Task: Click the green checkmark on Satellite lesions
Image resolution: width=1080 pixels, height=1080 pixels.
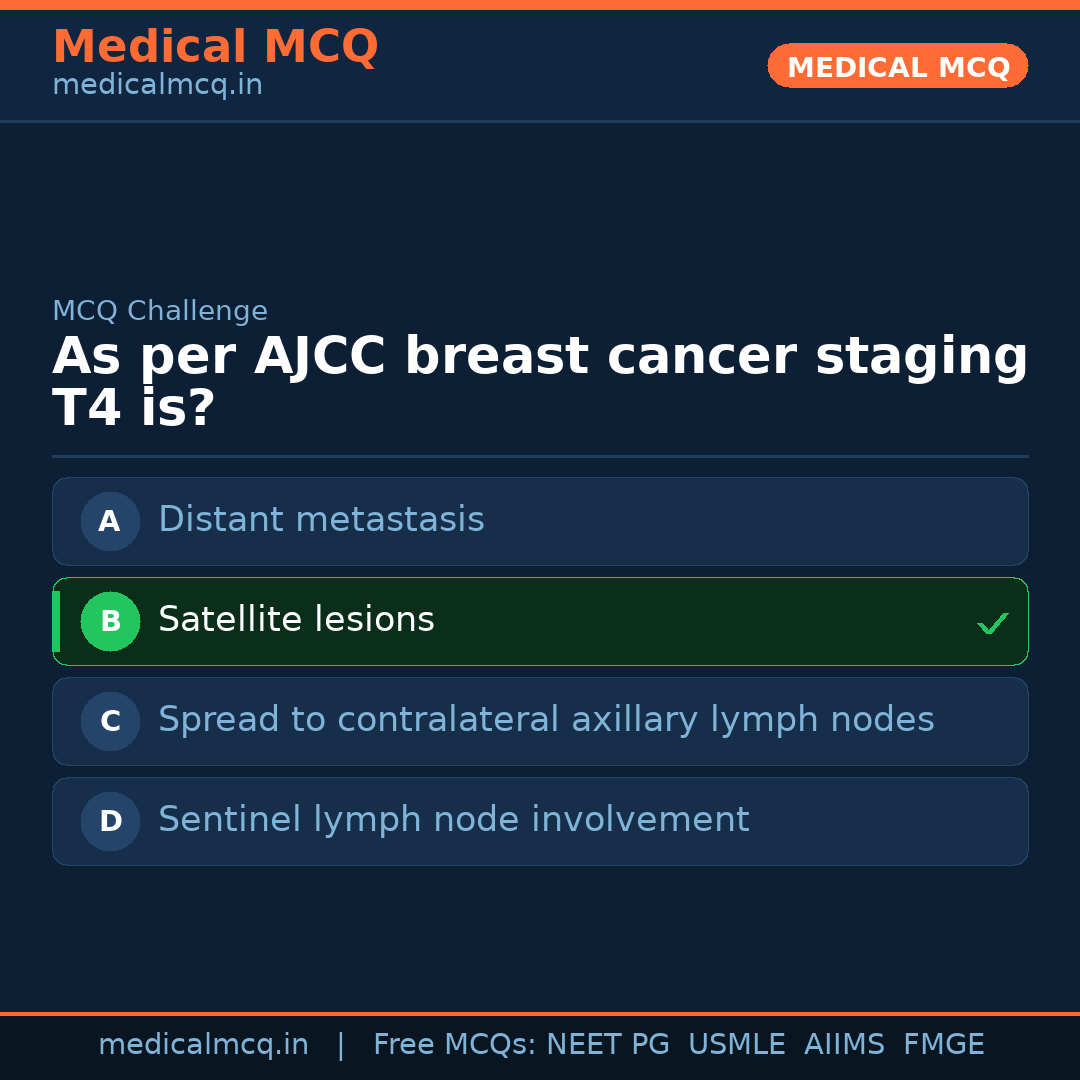Action: click(x=992, y=624)
